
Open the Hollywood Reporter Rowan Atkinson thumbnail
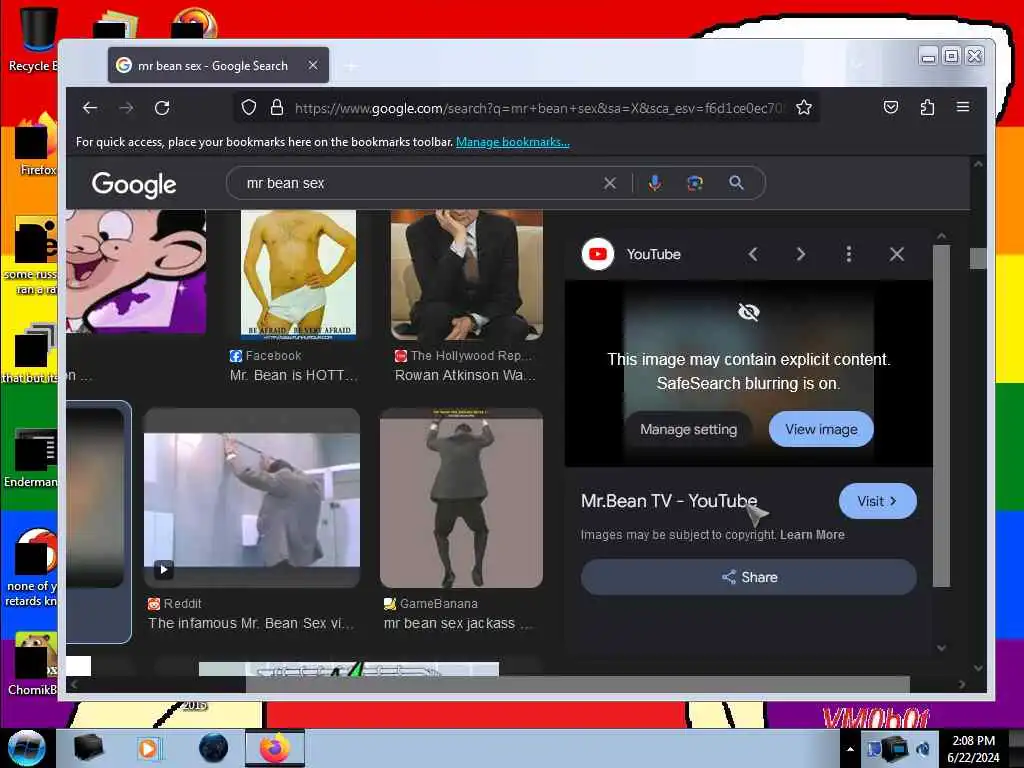(466, 274)
